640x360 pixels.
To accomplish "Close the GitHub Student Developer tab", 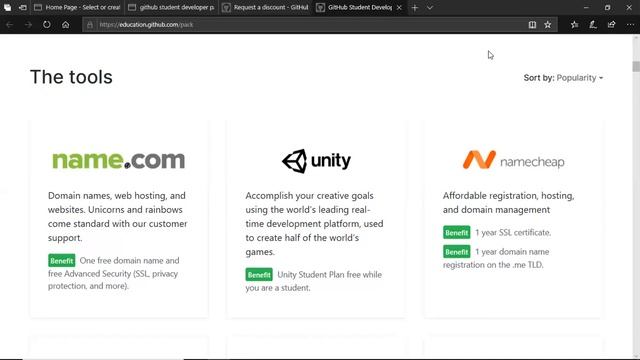I will [399, 8].
